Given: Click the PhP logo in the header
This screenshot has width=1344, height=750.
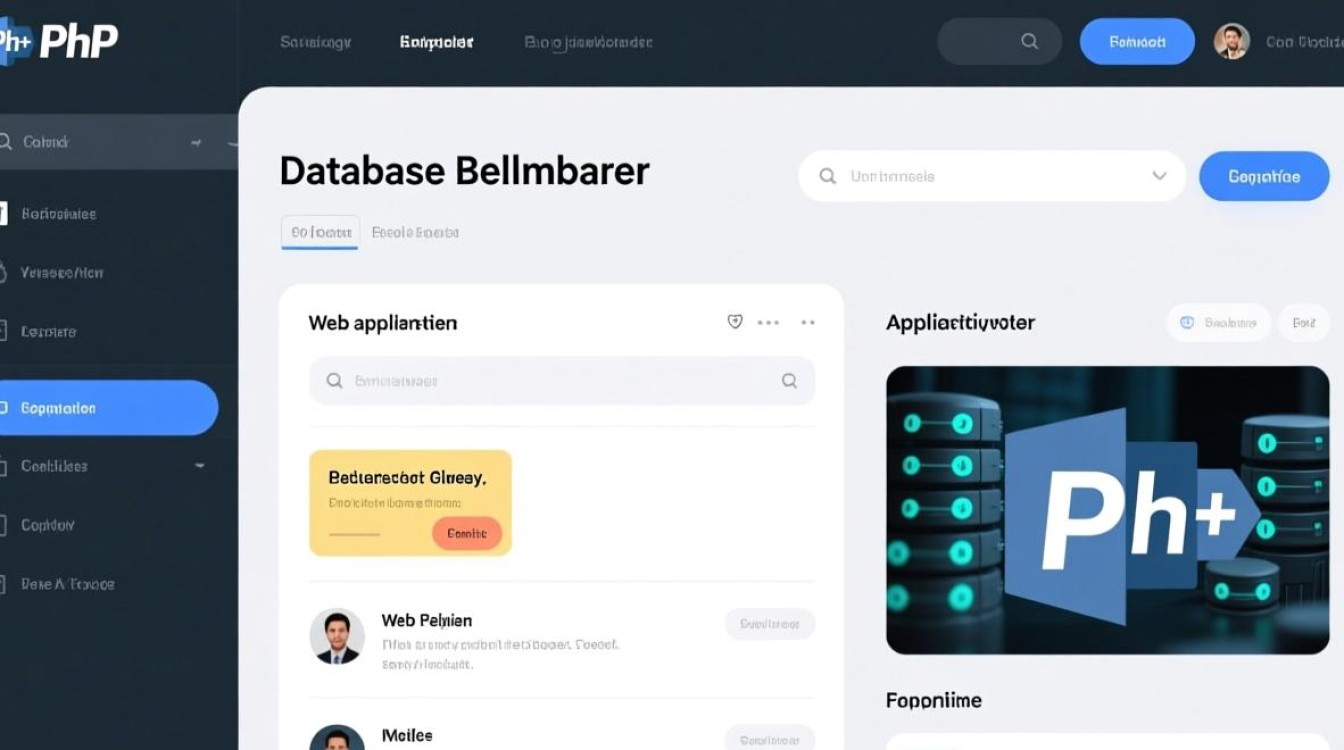Looking at the screenshot, I should coord(60,41).
